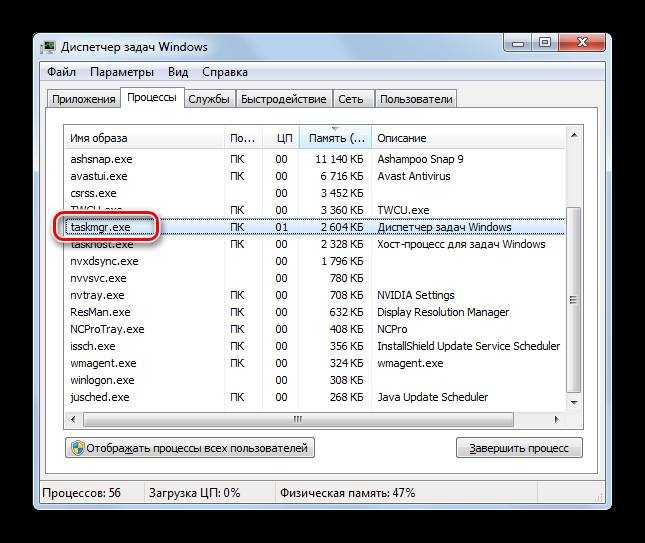Open the Справка menu

(225, 72)
